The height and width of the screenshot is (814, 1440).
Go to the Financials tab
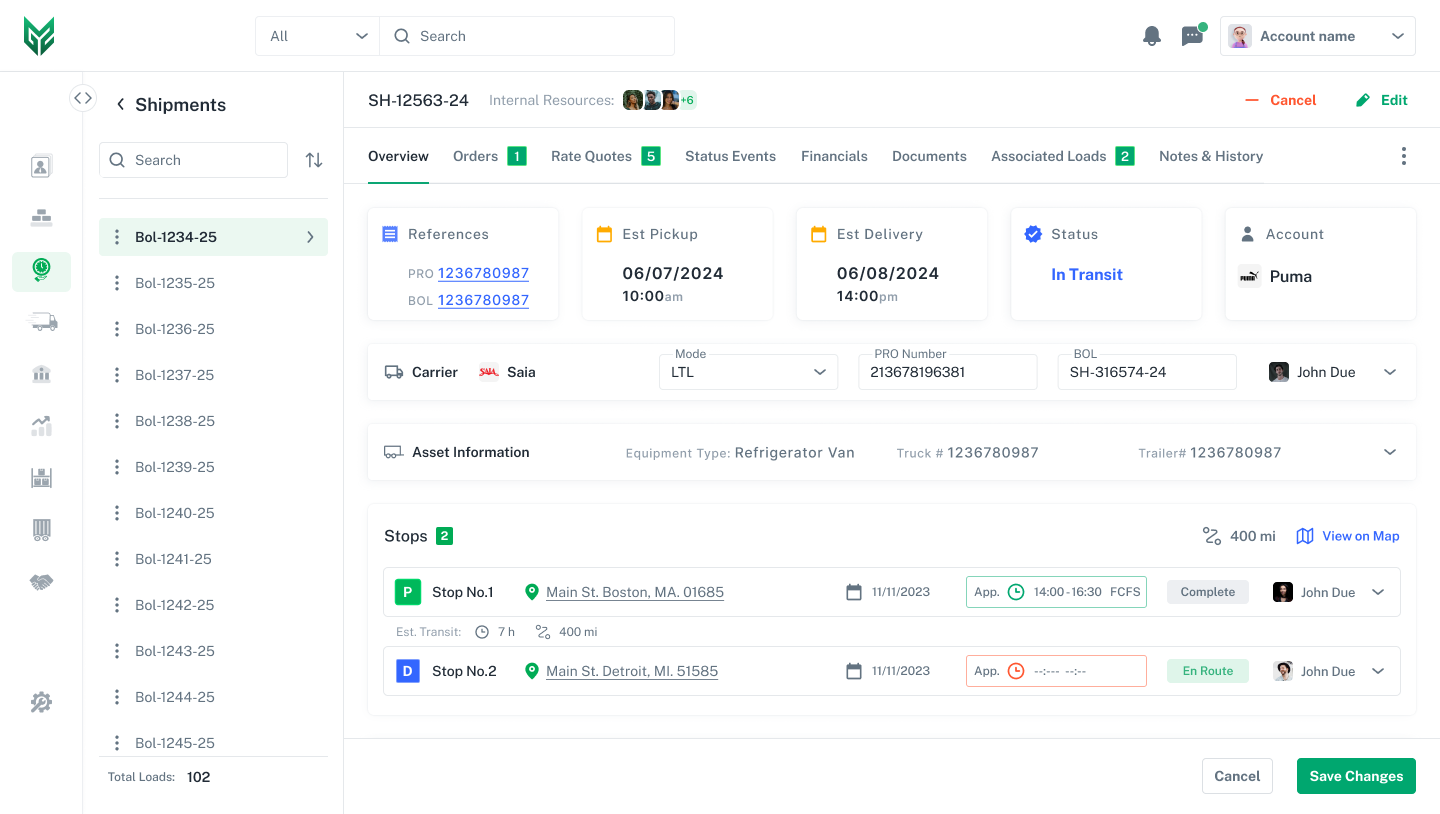click(x=834, y=156)
